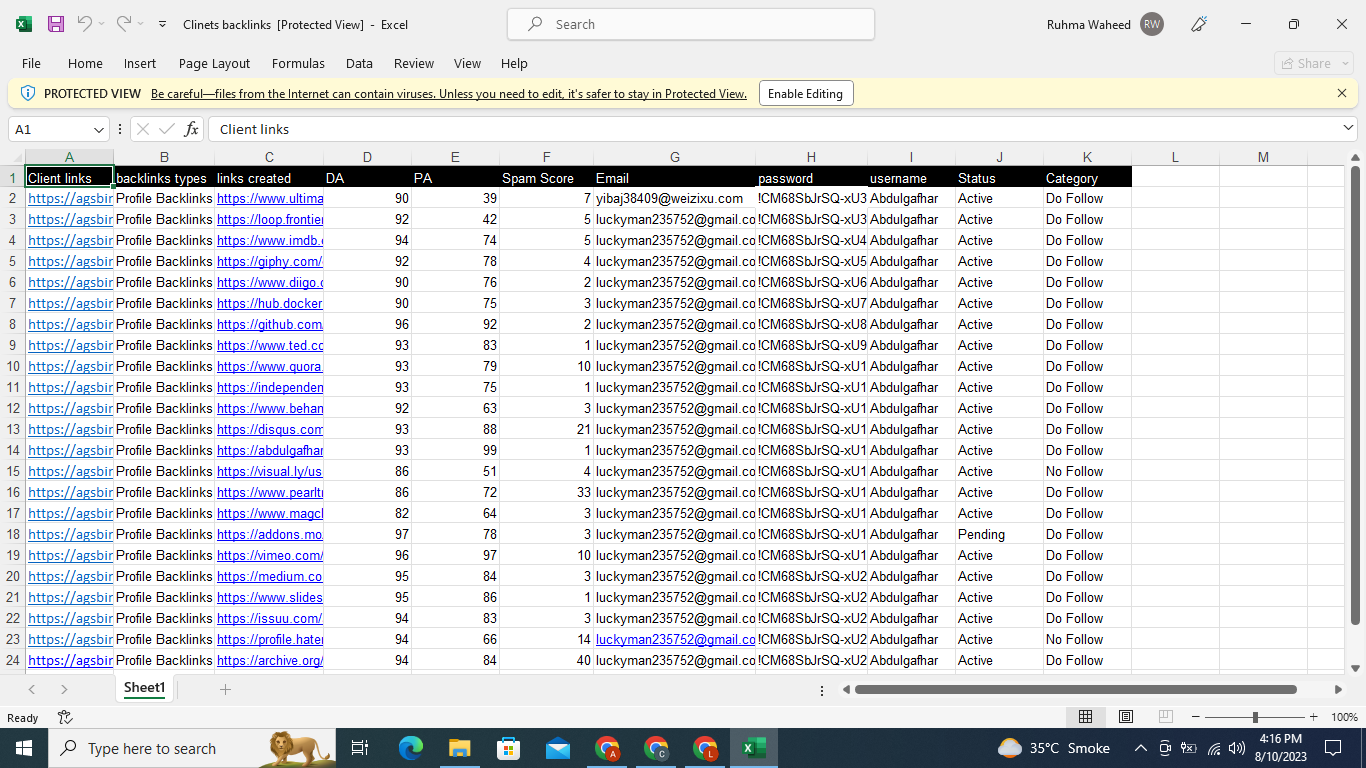
Task: Expand the Name Box dropdown
Action: 99,129
